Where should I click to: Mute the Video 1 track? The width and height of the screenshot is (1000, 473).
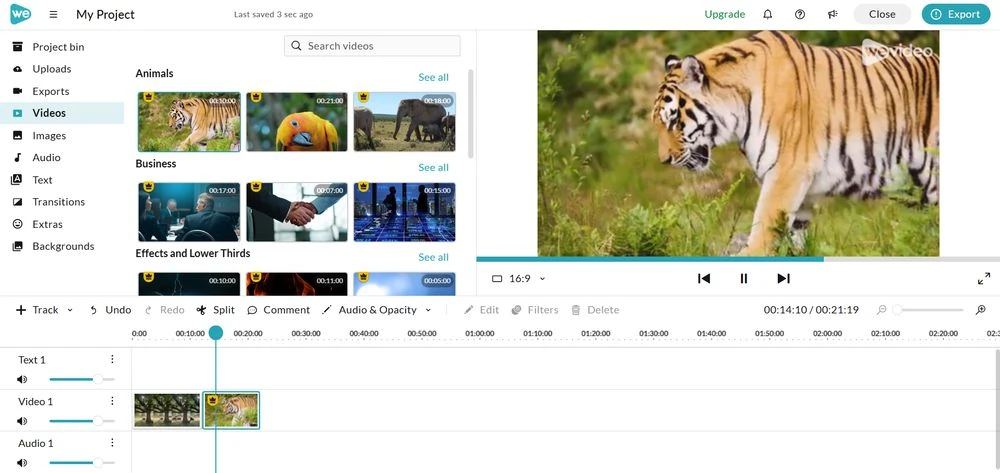(x=22, y=421)
